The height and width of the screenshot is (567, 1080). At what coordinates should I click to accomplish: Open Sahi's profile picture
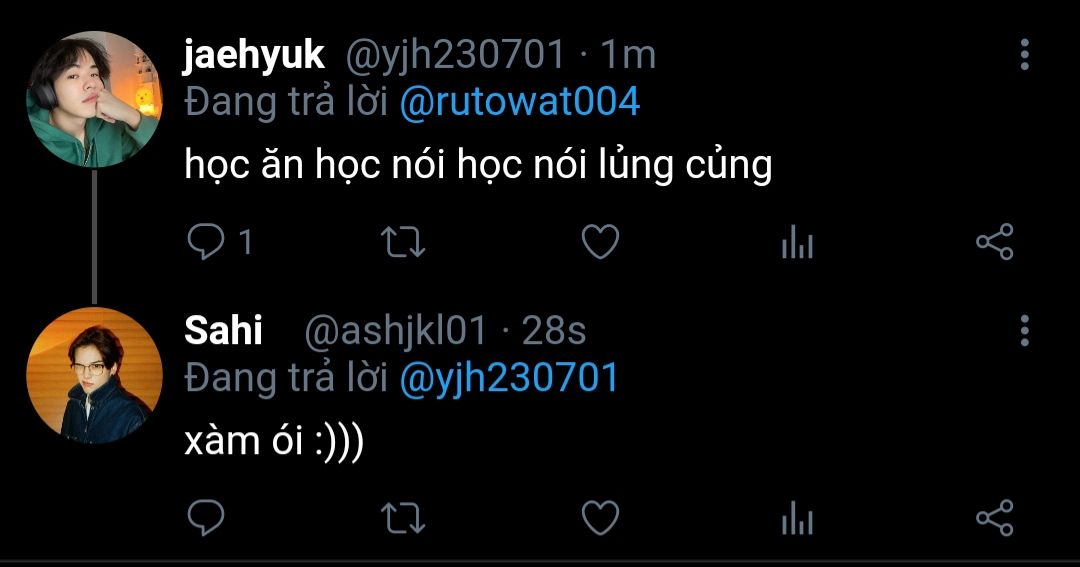coord(94,375)
